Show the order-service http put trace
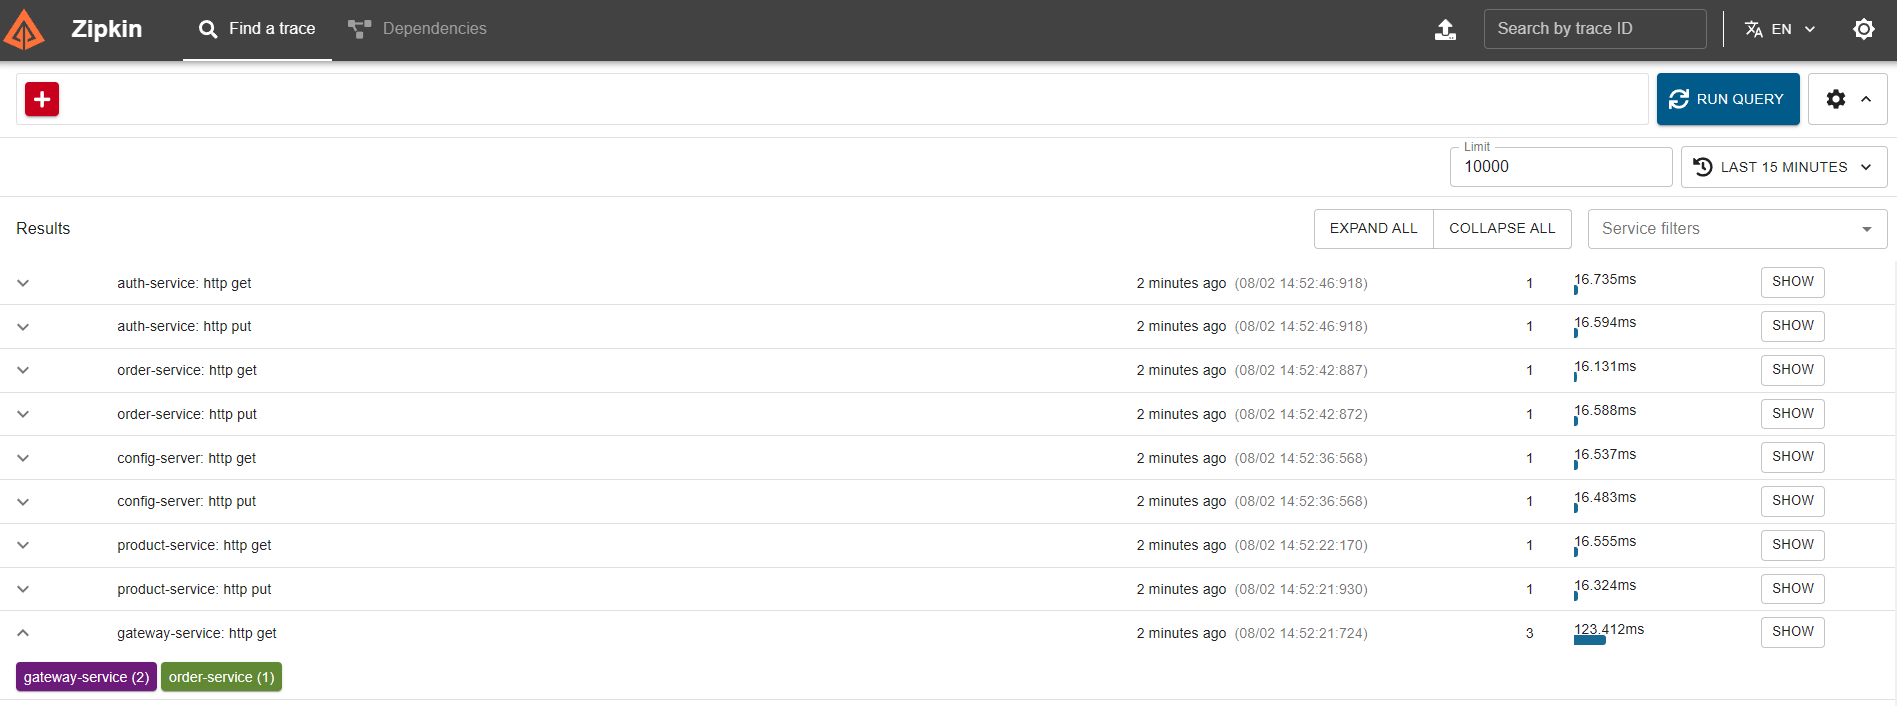Image resolution: width=1897 pixels, height=706 pixels. [1793, 413]
